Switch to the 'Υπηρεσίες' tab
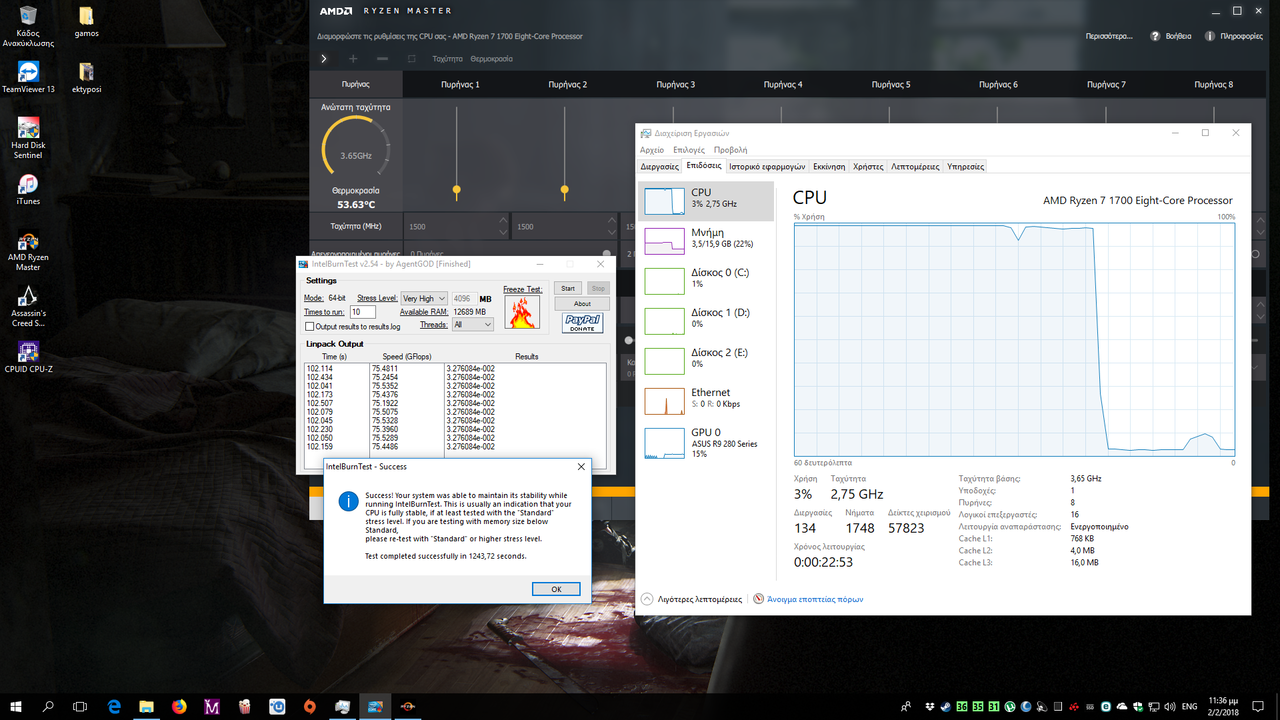Image resolution: width=1280 pixels, height=720 pixels. click(965, 167)
